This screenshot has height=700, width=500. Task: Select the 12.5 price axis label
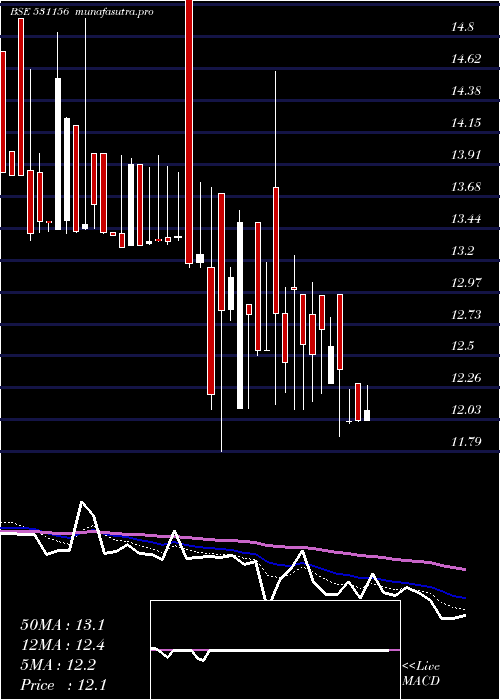[462, 346]
